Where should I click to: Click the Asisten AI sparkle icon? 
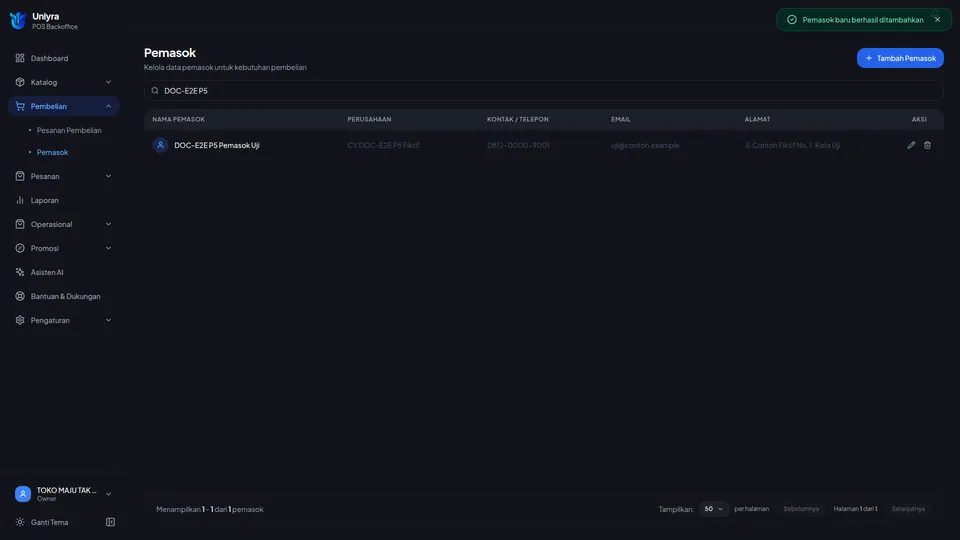pyautogui.click(x=20, y=272)
